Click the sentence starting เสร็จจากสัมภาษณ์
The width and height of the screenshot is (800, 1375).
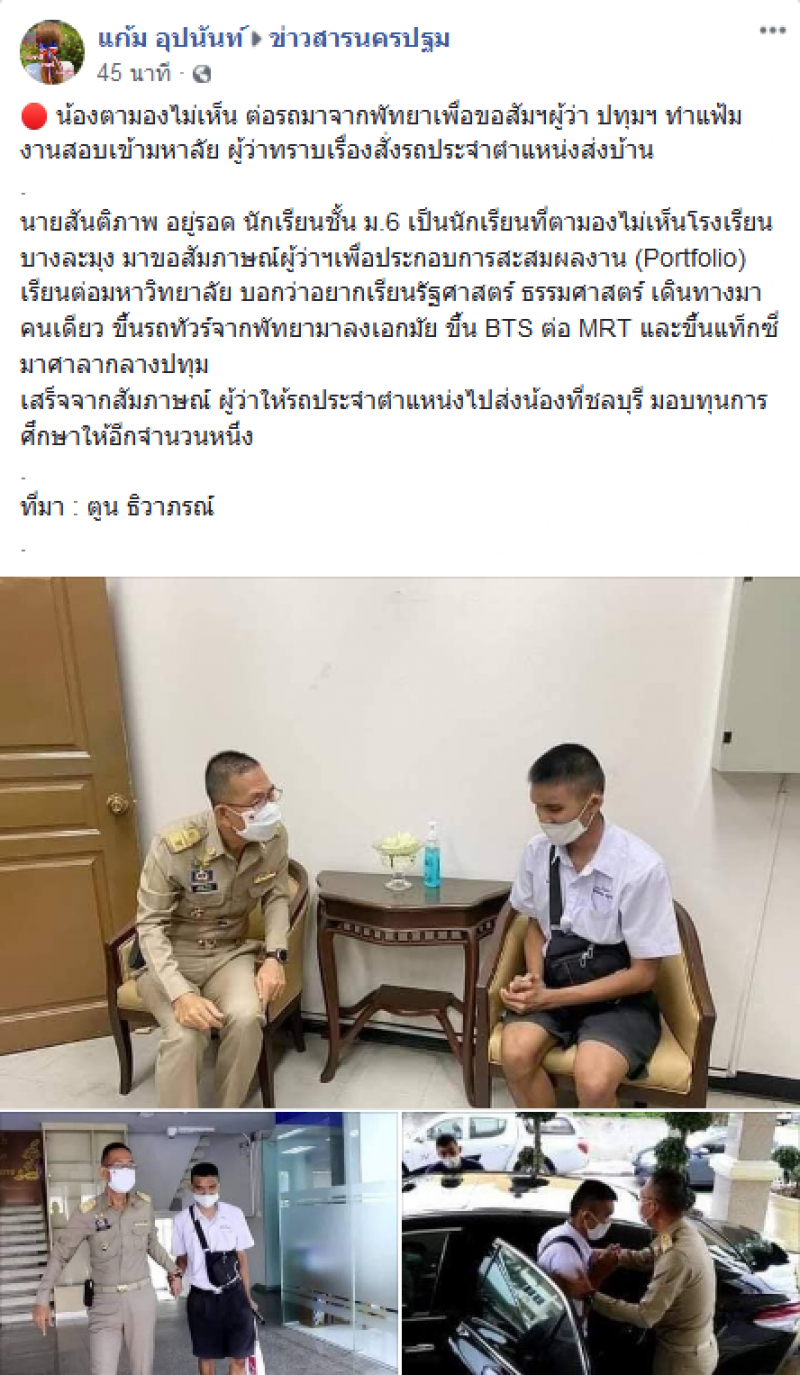(x=394, y=417)
